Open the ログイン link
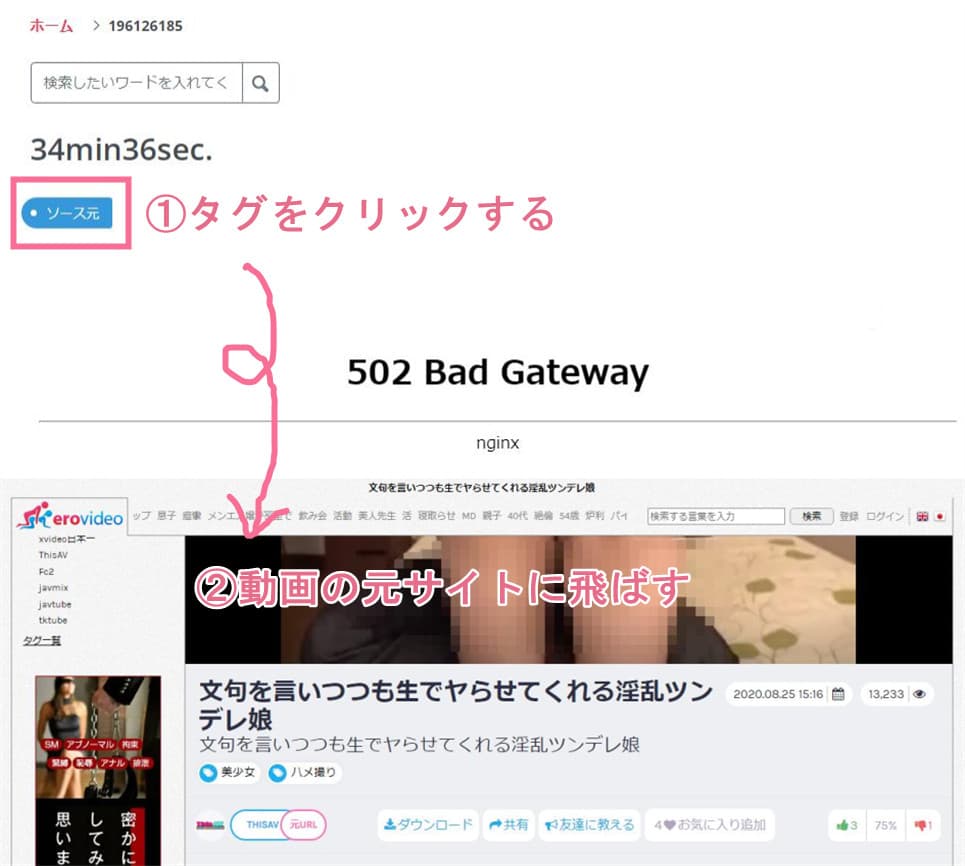The image size is (965, 866). (x=885, y=516)
